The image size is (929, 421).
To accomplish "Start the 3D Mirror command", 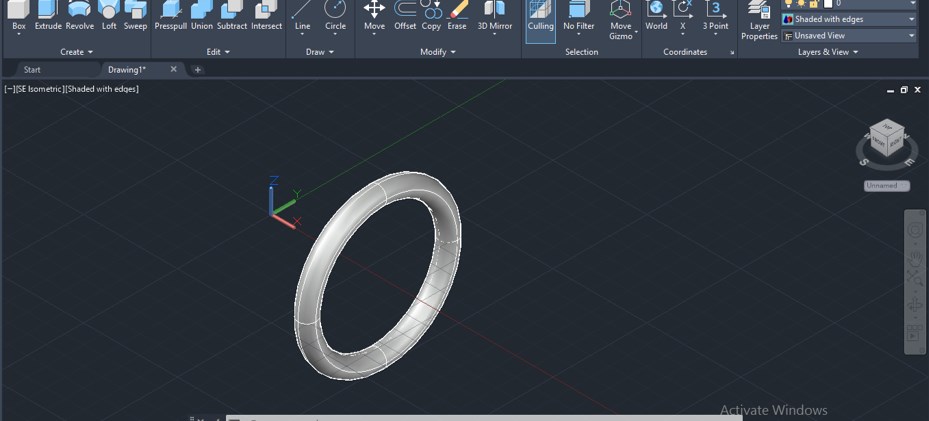I will click(x=495, y=13).
